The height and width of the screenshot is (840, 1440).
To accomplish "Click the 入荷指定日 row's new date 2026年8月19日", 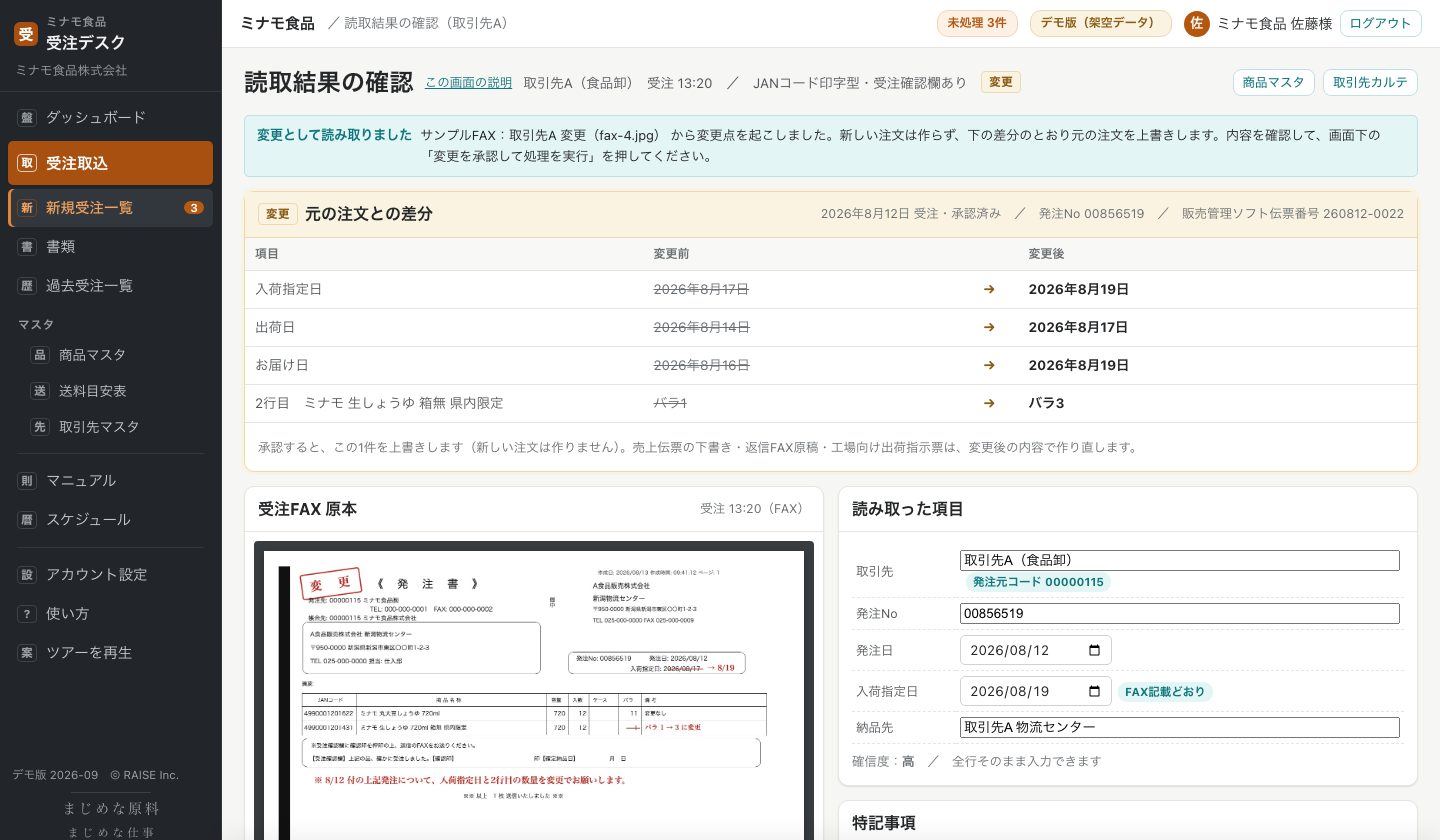I will pyautogui.click(x=1078, y=289).
